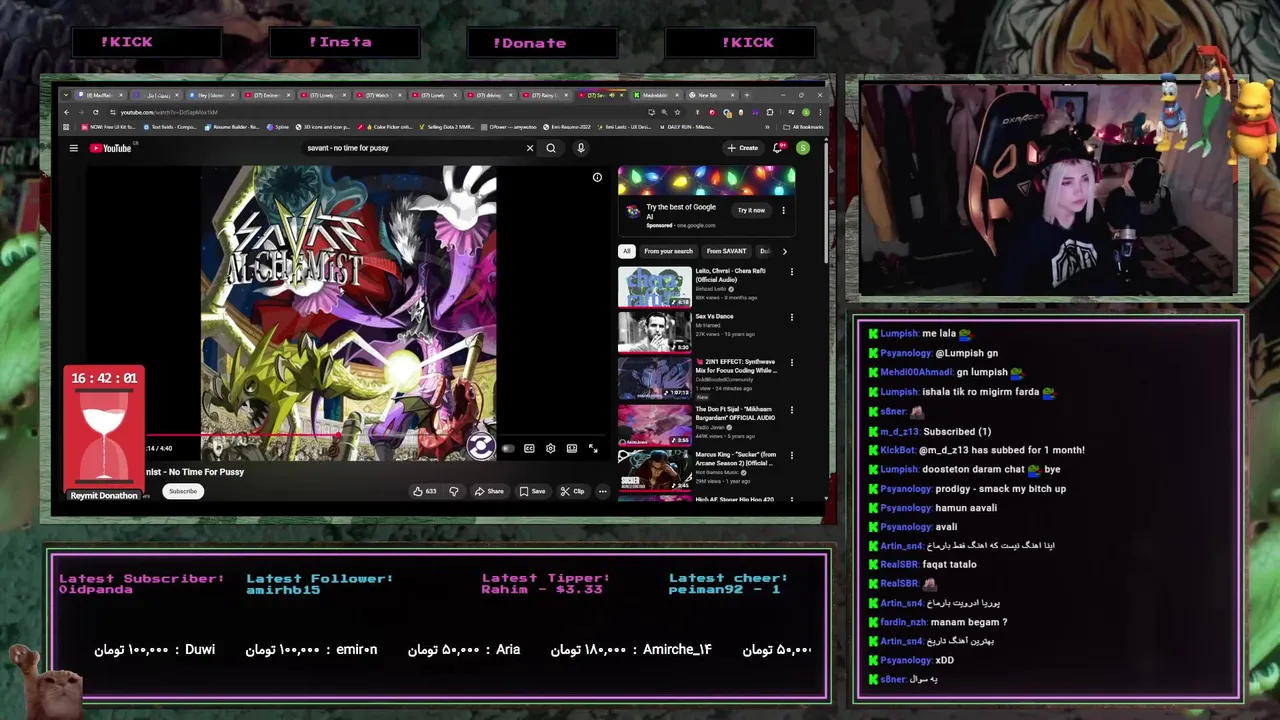Like the video showing 633 likes
The width and height of the screenshot is (1280, 720).
(425, 491)
